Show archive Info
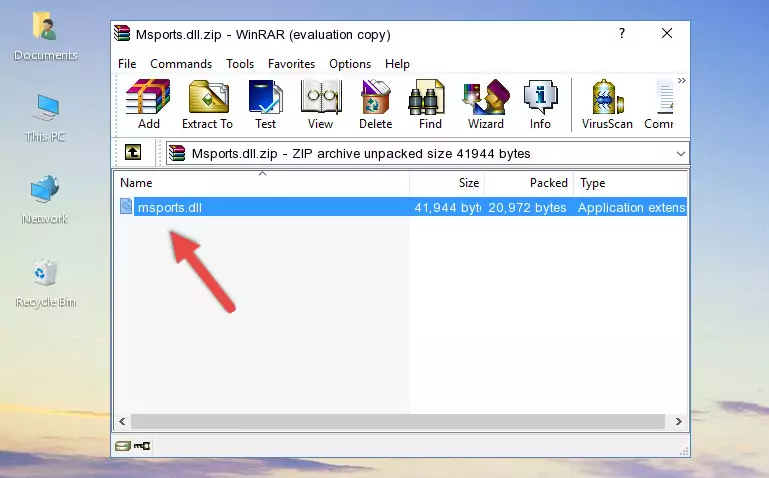769x478 pixels. (x=540, y=104)
